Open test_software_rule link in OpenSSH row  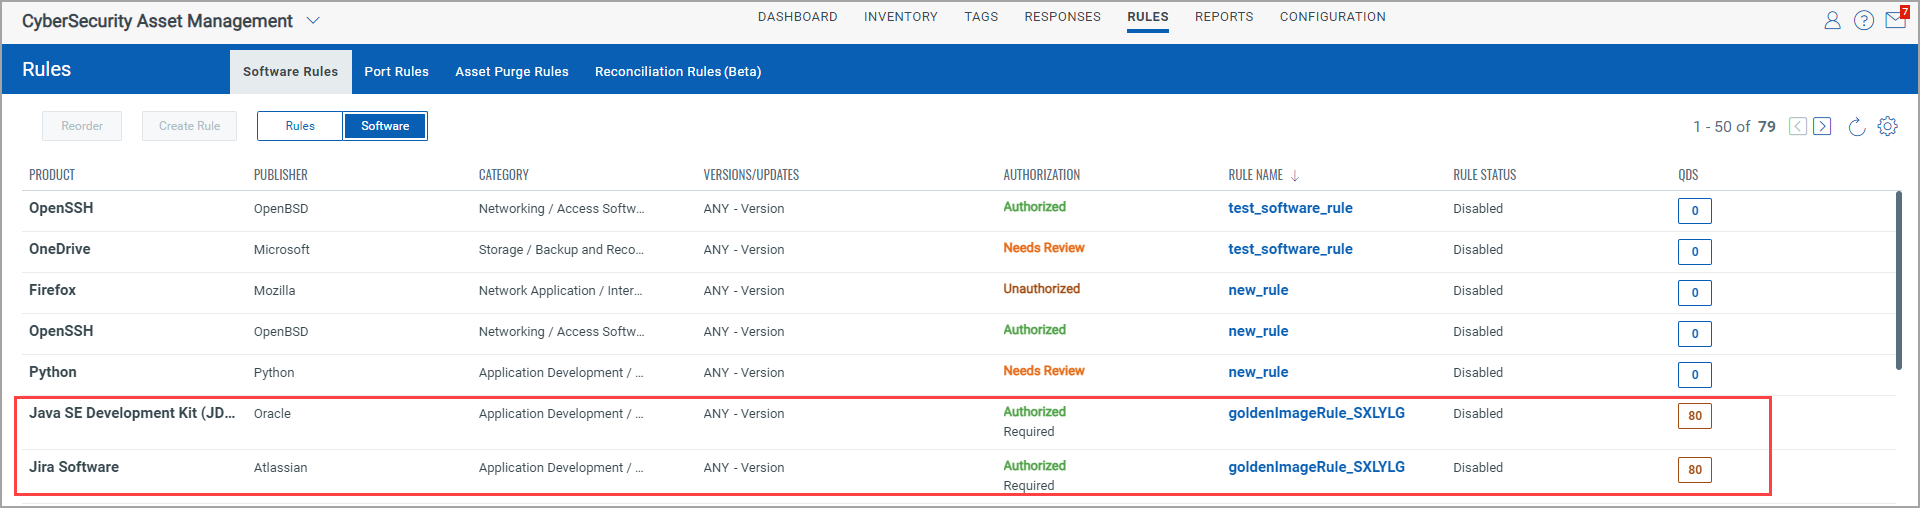pyautogui.click(x=1290, y=208)
